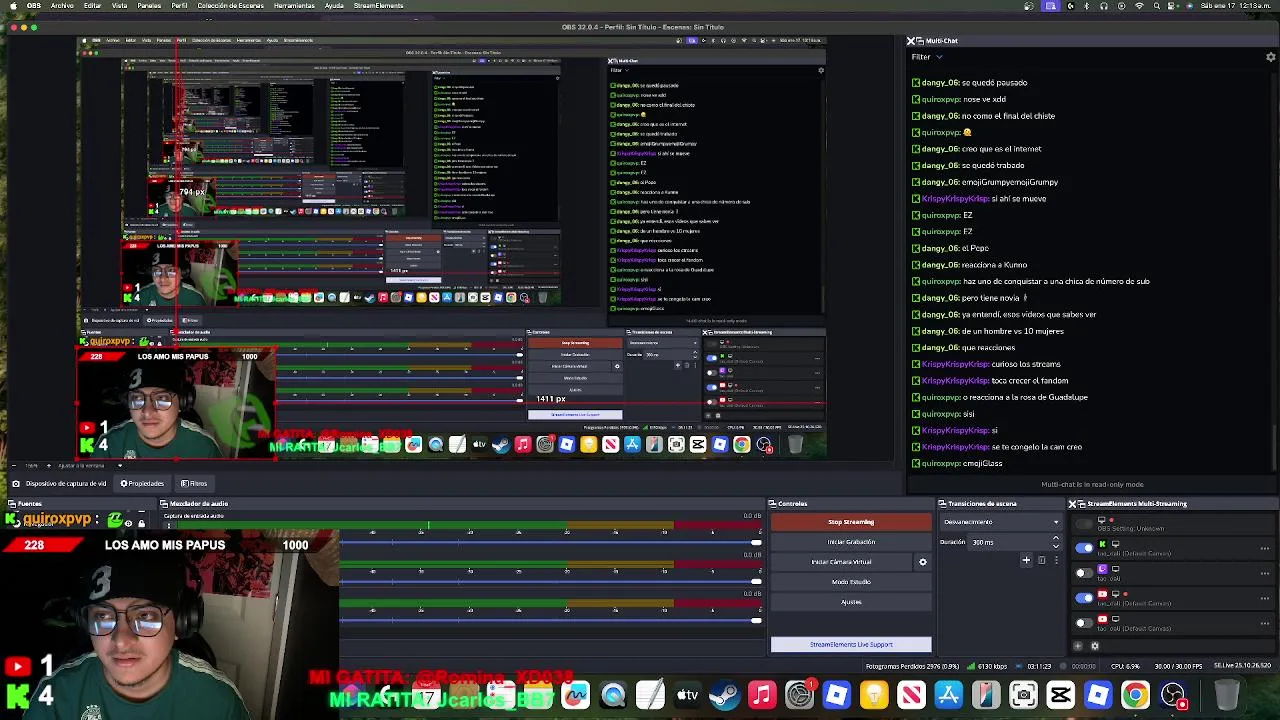Open virtual camera settings gear
1280x720 pixels.
click(923, 562)
